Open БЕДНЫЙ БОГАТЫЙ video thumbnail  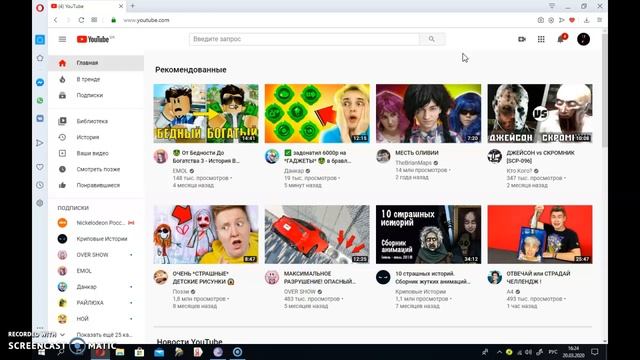tap(206, 113)
